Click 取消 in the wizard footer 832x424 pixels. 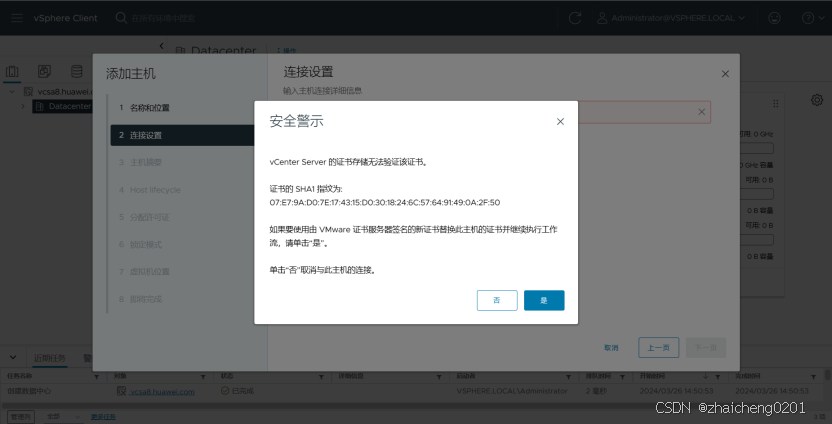(x=611, y=348)
